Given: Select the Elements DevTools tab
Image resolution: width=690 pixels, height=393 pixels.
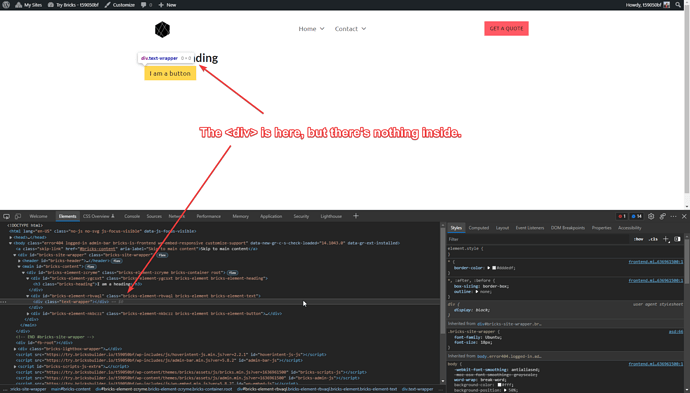Looking at the screenshot, I should point(67,216).
